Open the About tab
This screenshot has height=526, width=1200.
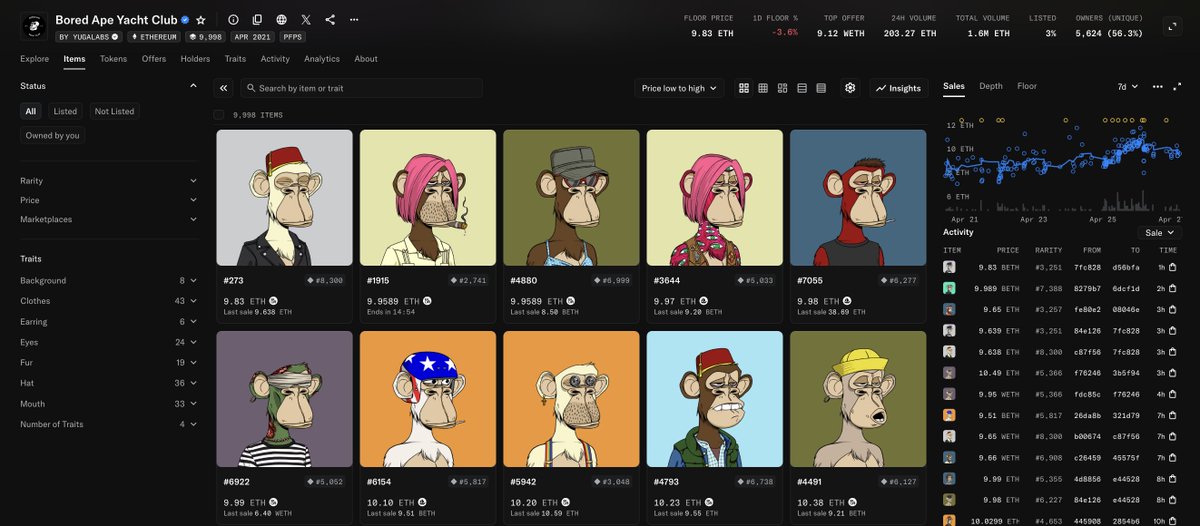[x=366, y=59]
